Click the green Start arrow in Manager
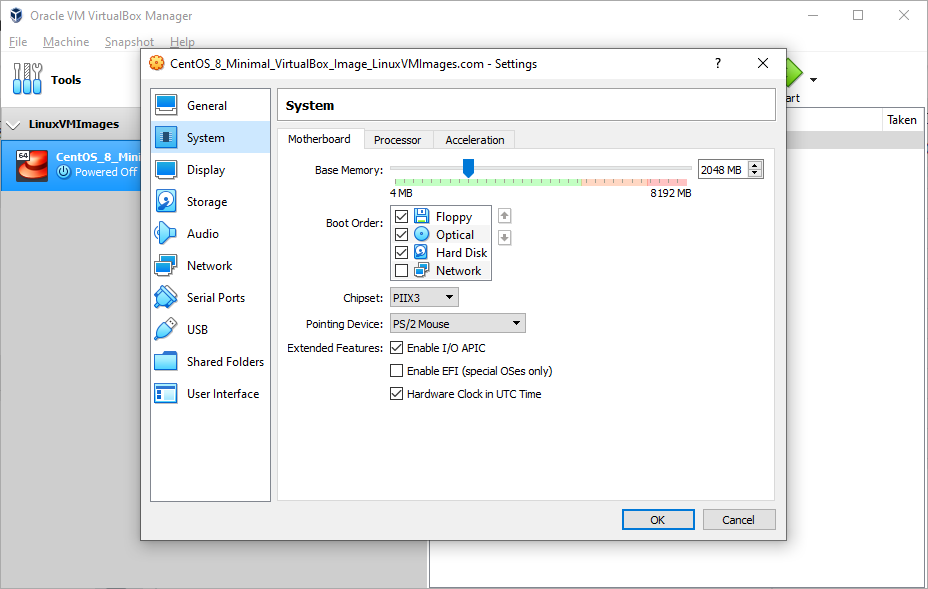928x589 pixels. (794, 73)
